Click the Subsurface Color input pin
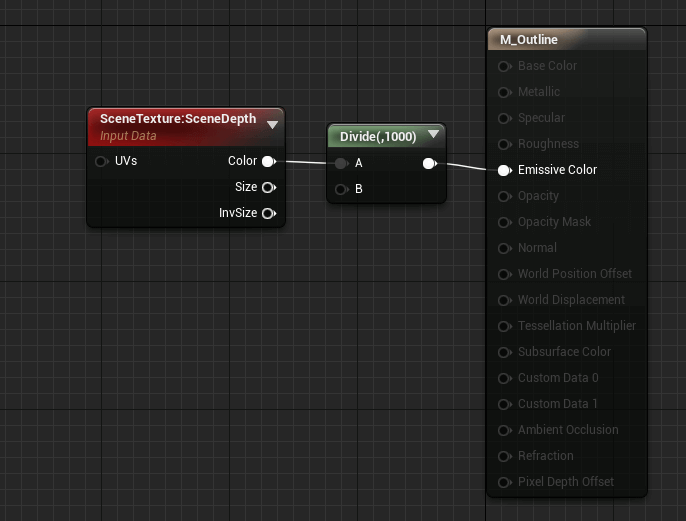Image resolution: width=686 pixels, height=521 pixels. tap(504, 352)
